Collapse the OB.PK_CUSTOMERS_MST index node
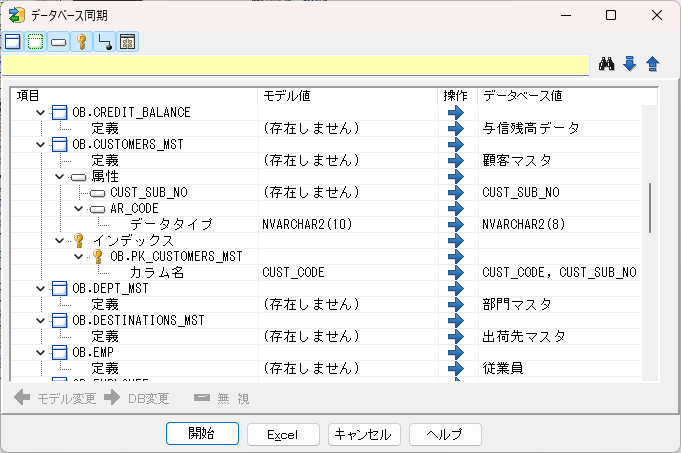 [79, 257]
